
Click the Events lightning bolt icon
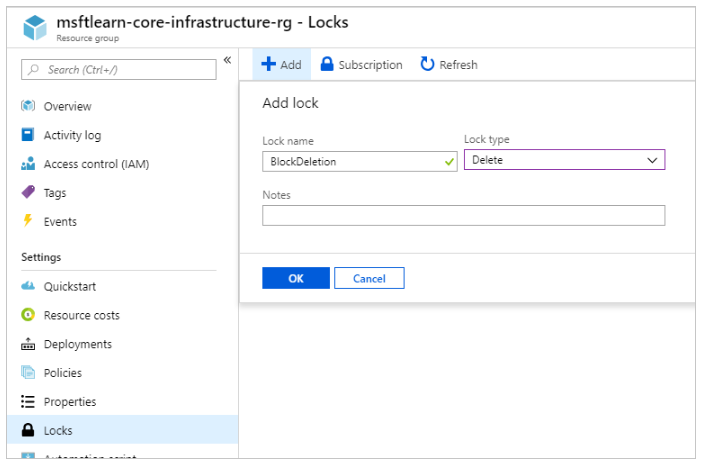click(28, 221)
